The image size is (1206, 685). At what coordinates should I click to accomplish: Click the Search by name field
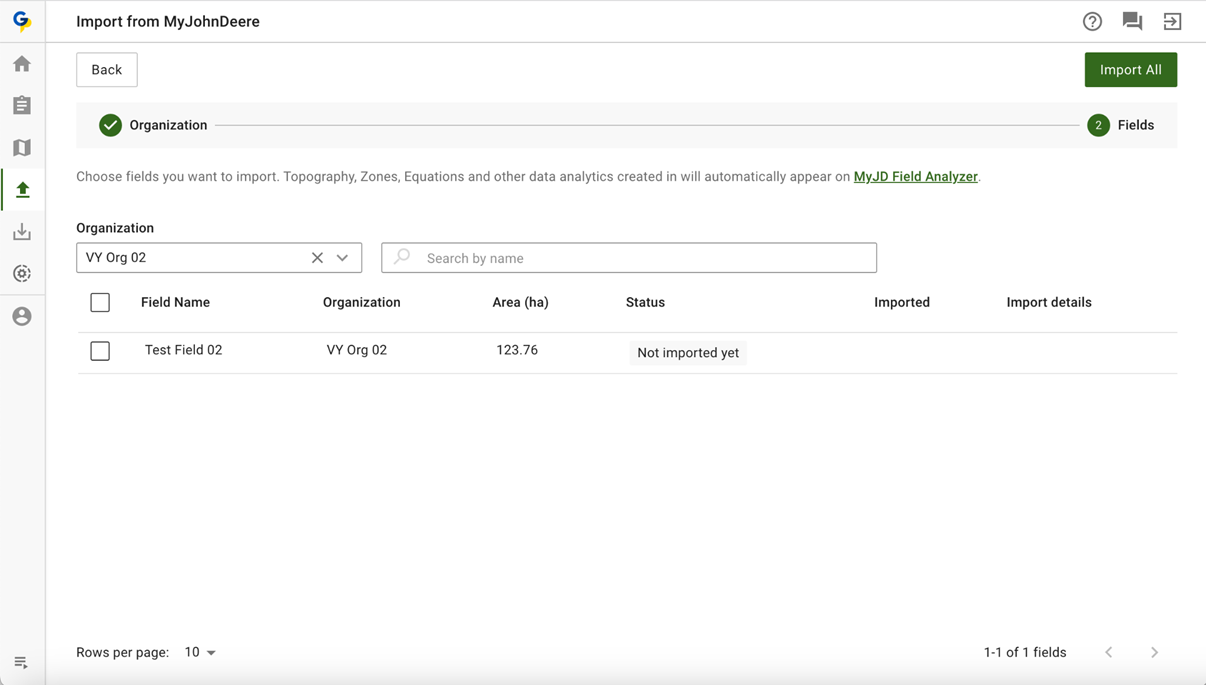coord(640,258)
